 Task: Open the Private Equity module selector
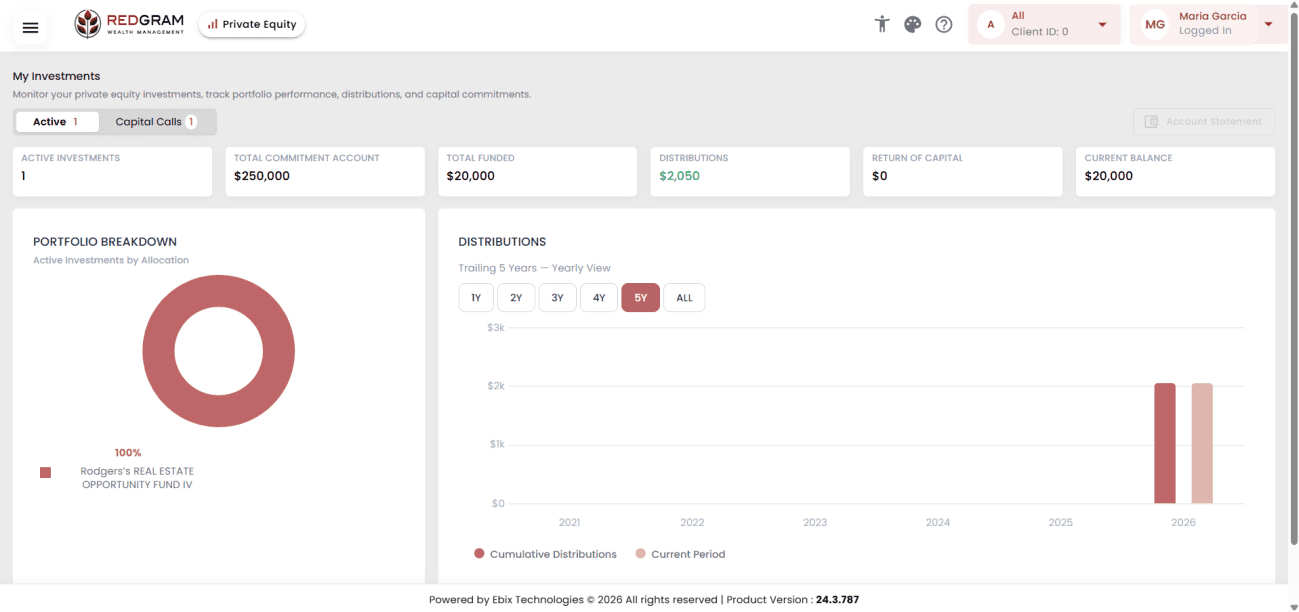pyautogui.click(x=252, y=24)
